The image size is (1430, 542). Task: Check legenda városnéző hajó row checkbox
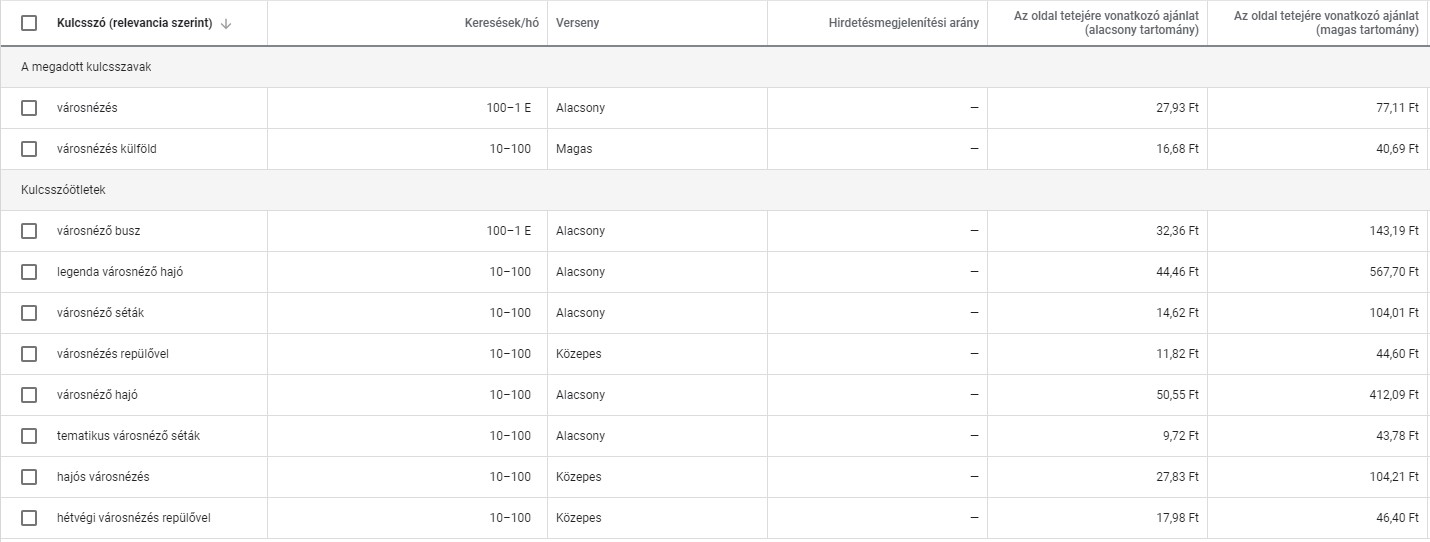[x=29, y=272]
